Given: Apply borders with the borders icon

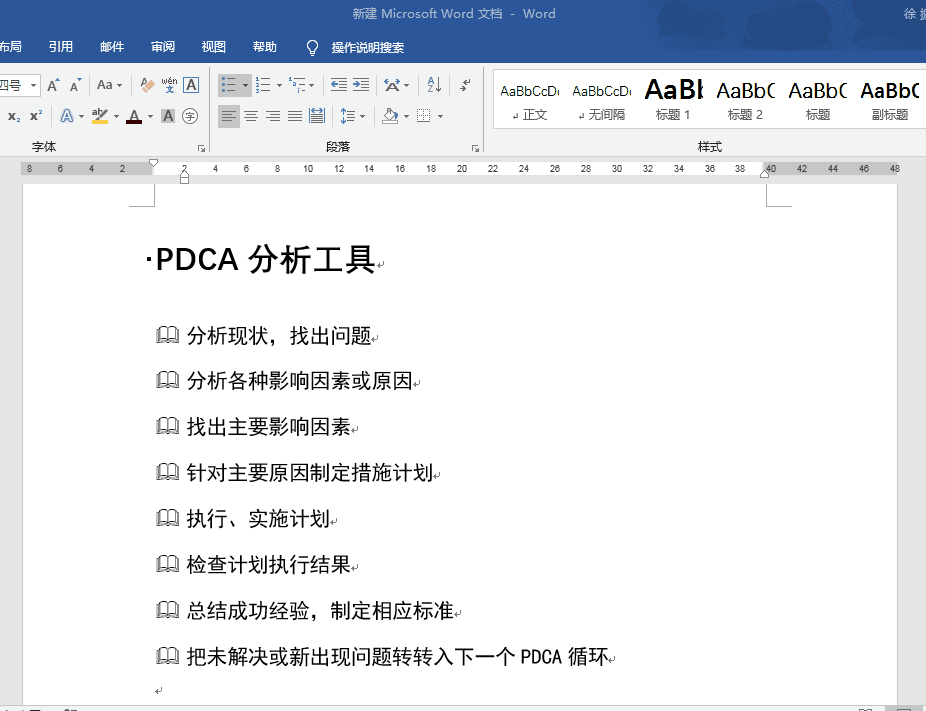Looking at the screenshot, I should point(423,116).
